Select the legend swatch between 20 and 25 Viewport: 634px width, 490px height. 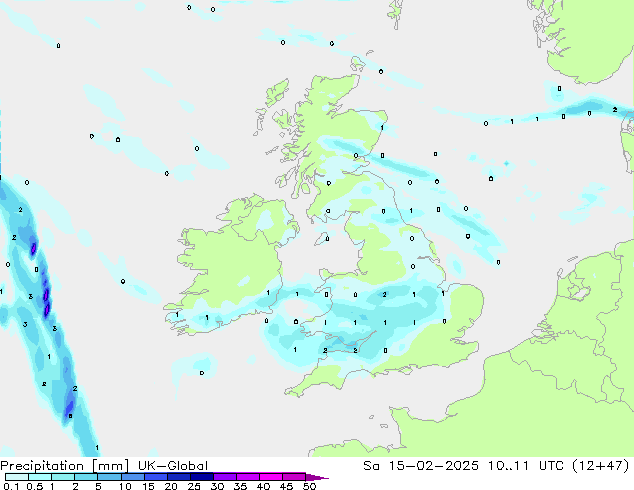(179, 477)
